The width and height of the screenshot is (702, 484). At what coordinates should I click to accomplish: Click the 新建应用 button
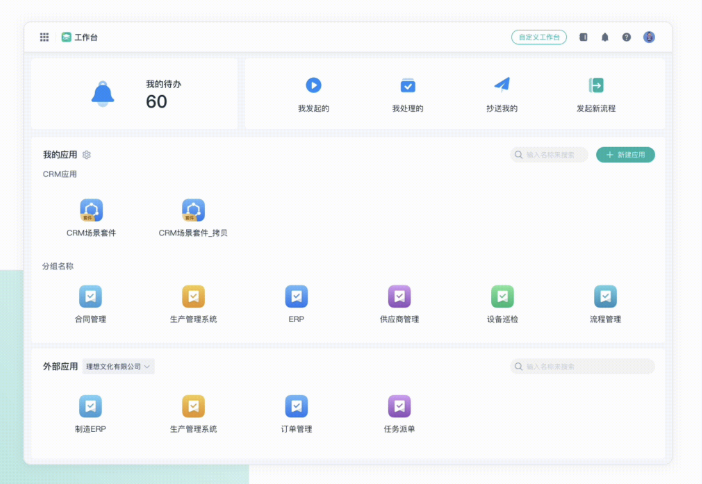(625, 155)
